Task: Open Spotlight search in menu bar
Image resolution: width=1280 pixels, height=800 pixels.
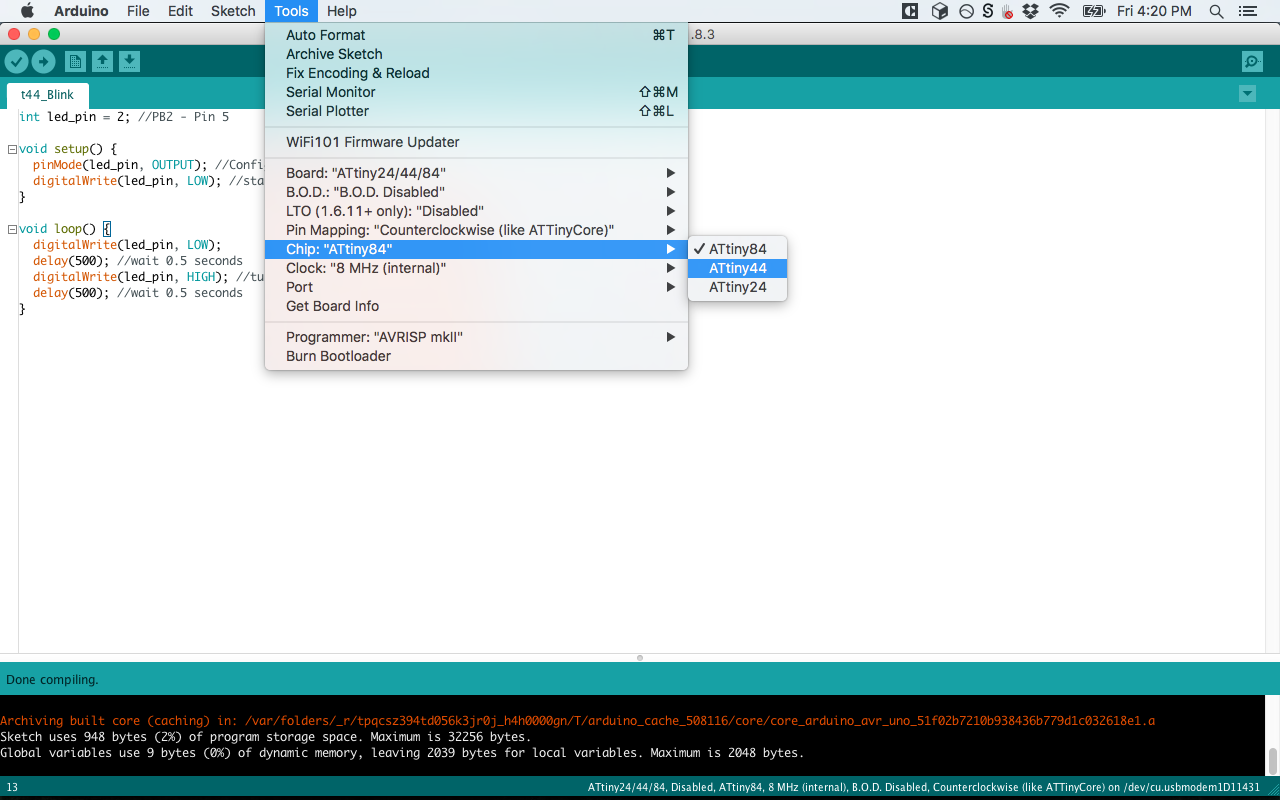Action: click(1216, 11)
